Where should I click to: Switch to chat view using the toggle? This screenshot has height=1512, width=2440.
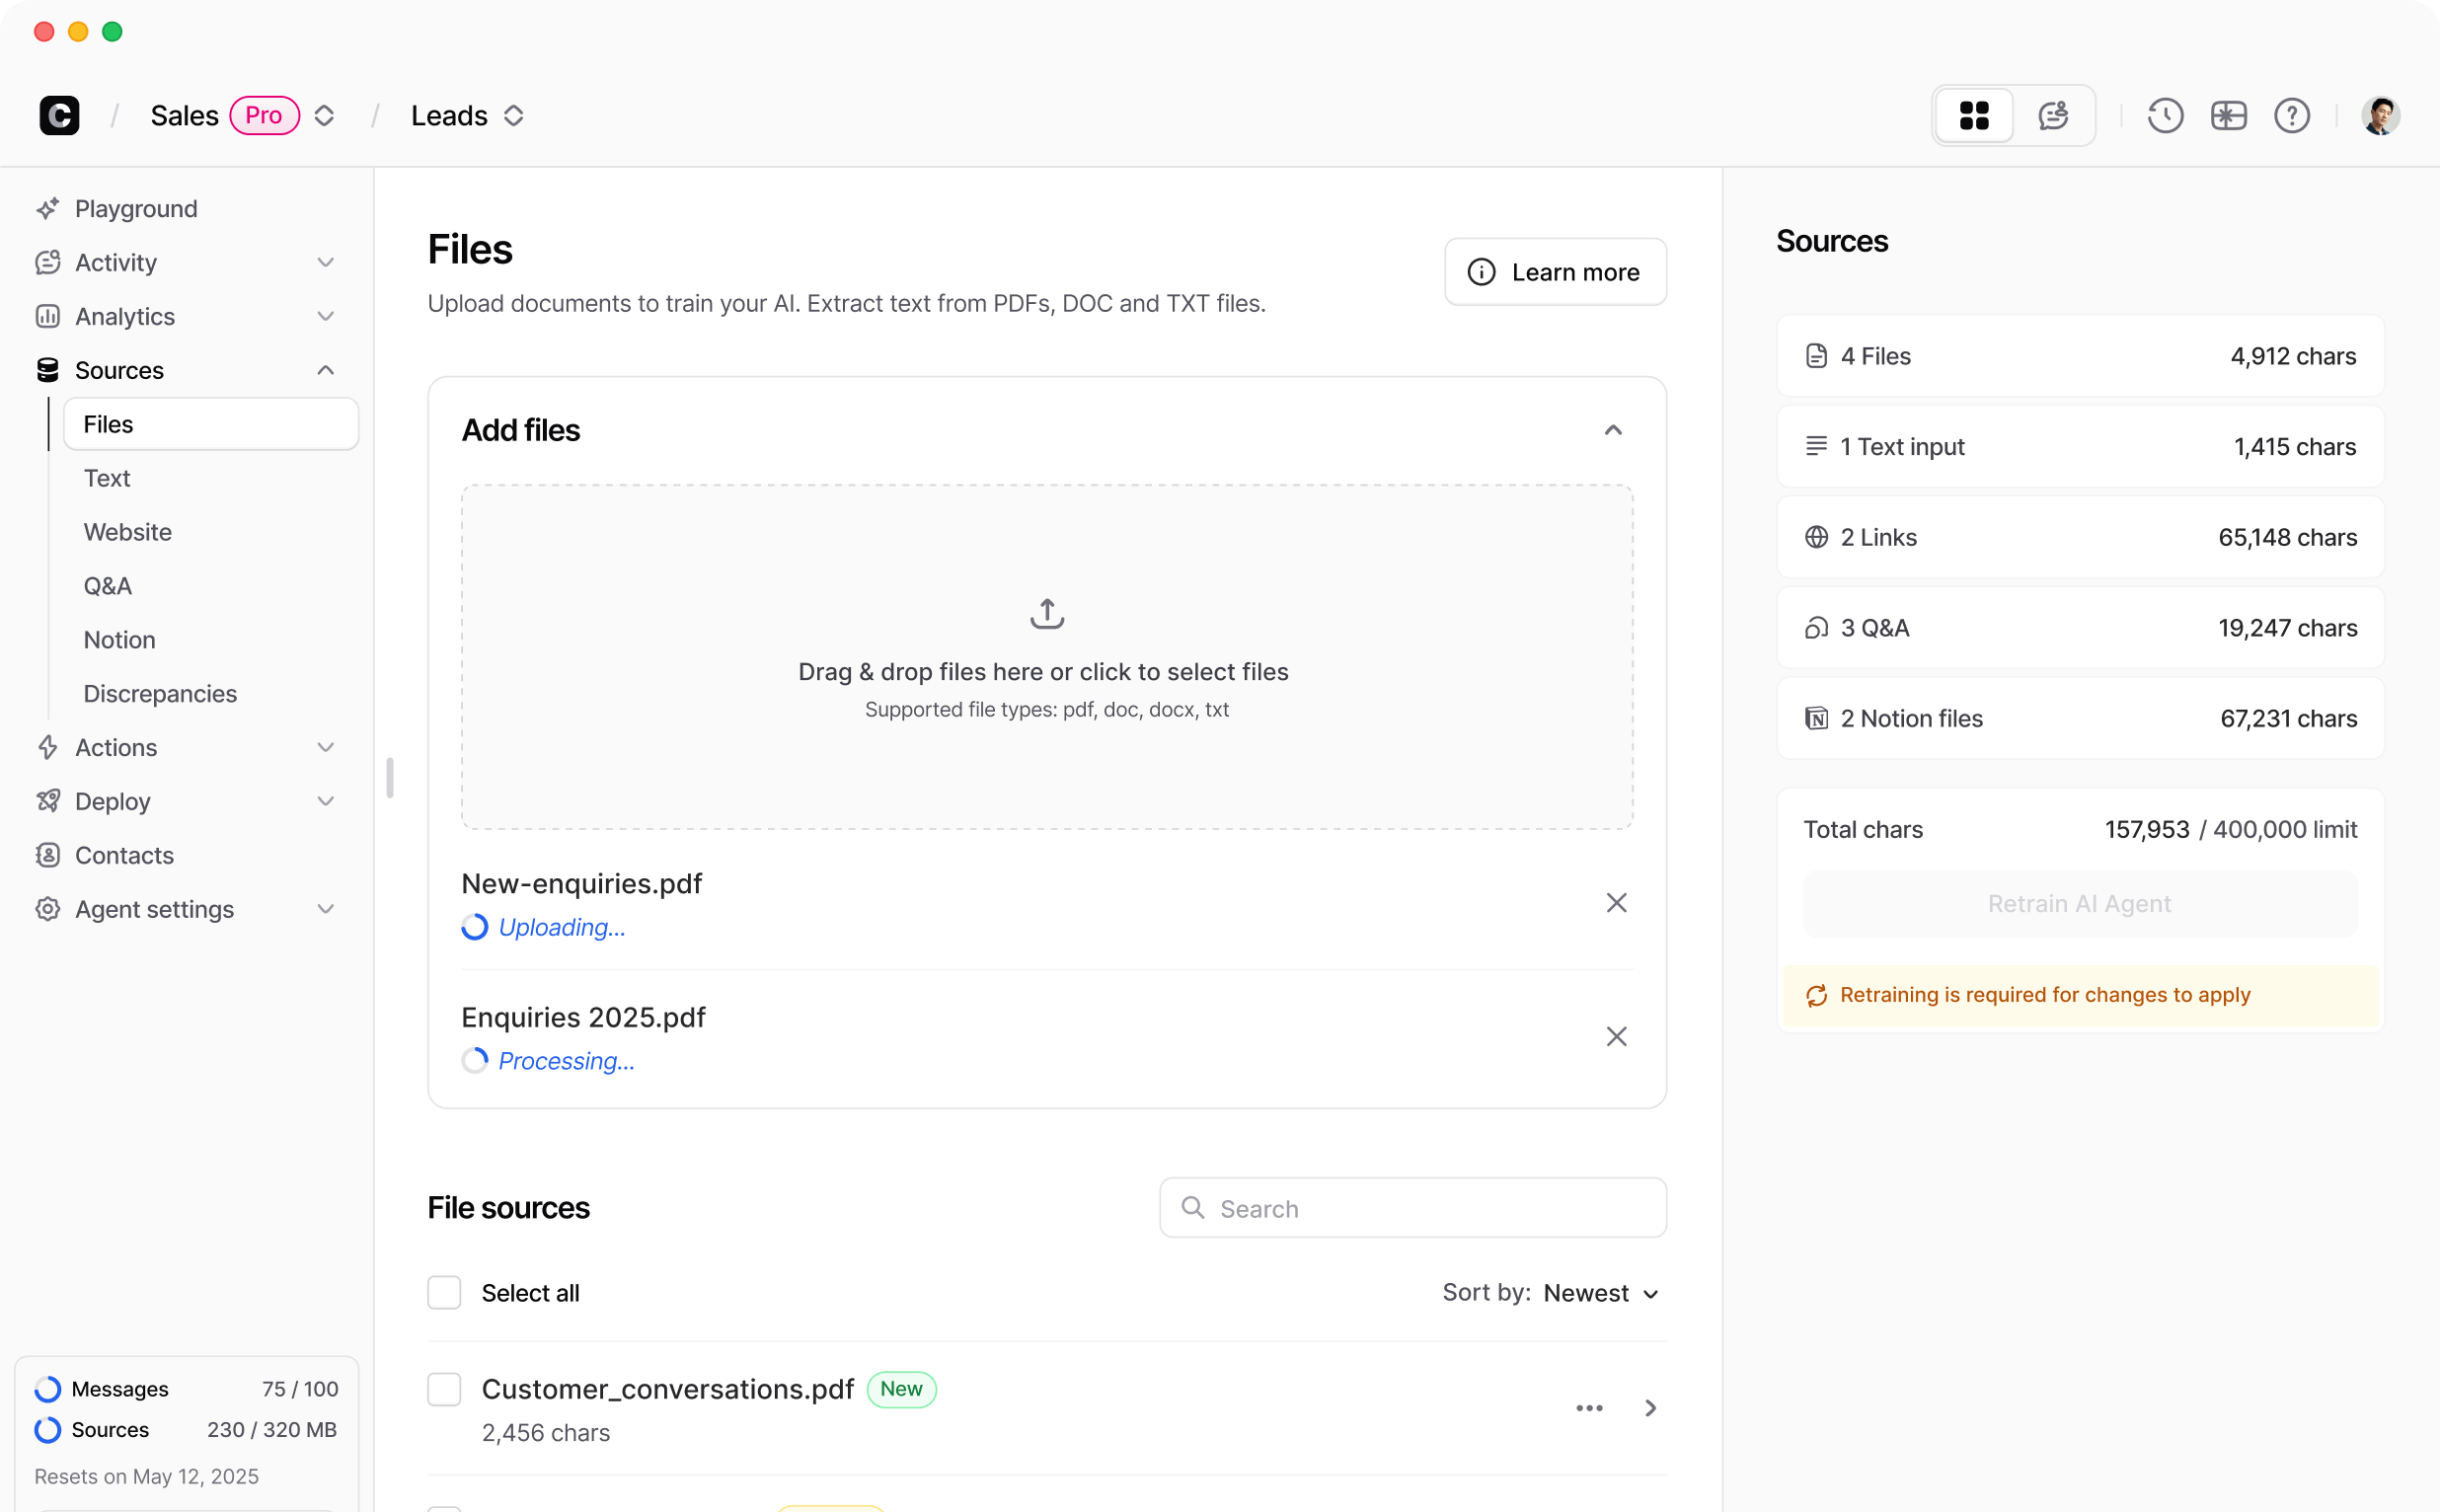2052,115
